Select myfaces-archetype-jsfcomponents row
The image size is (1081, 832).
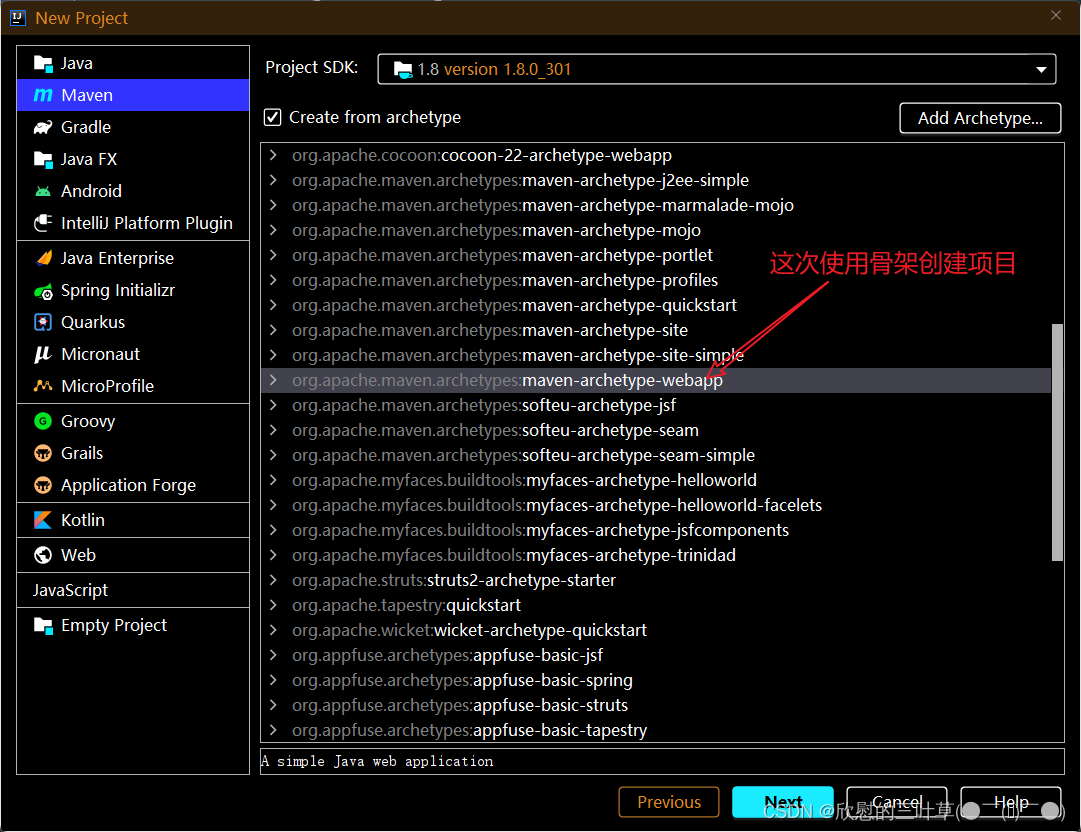(656, 530)
